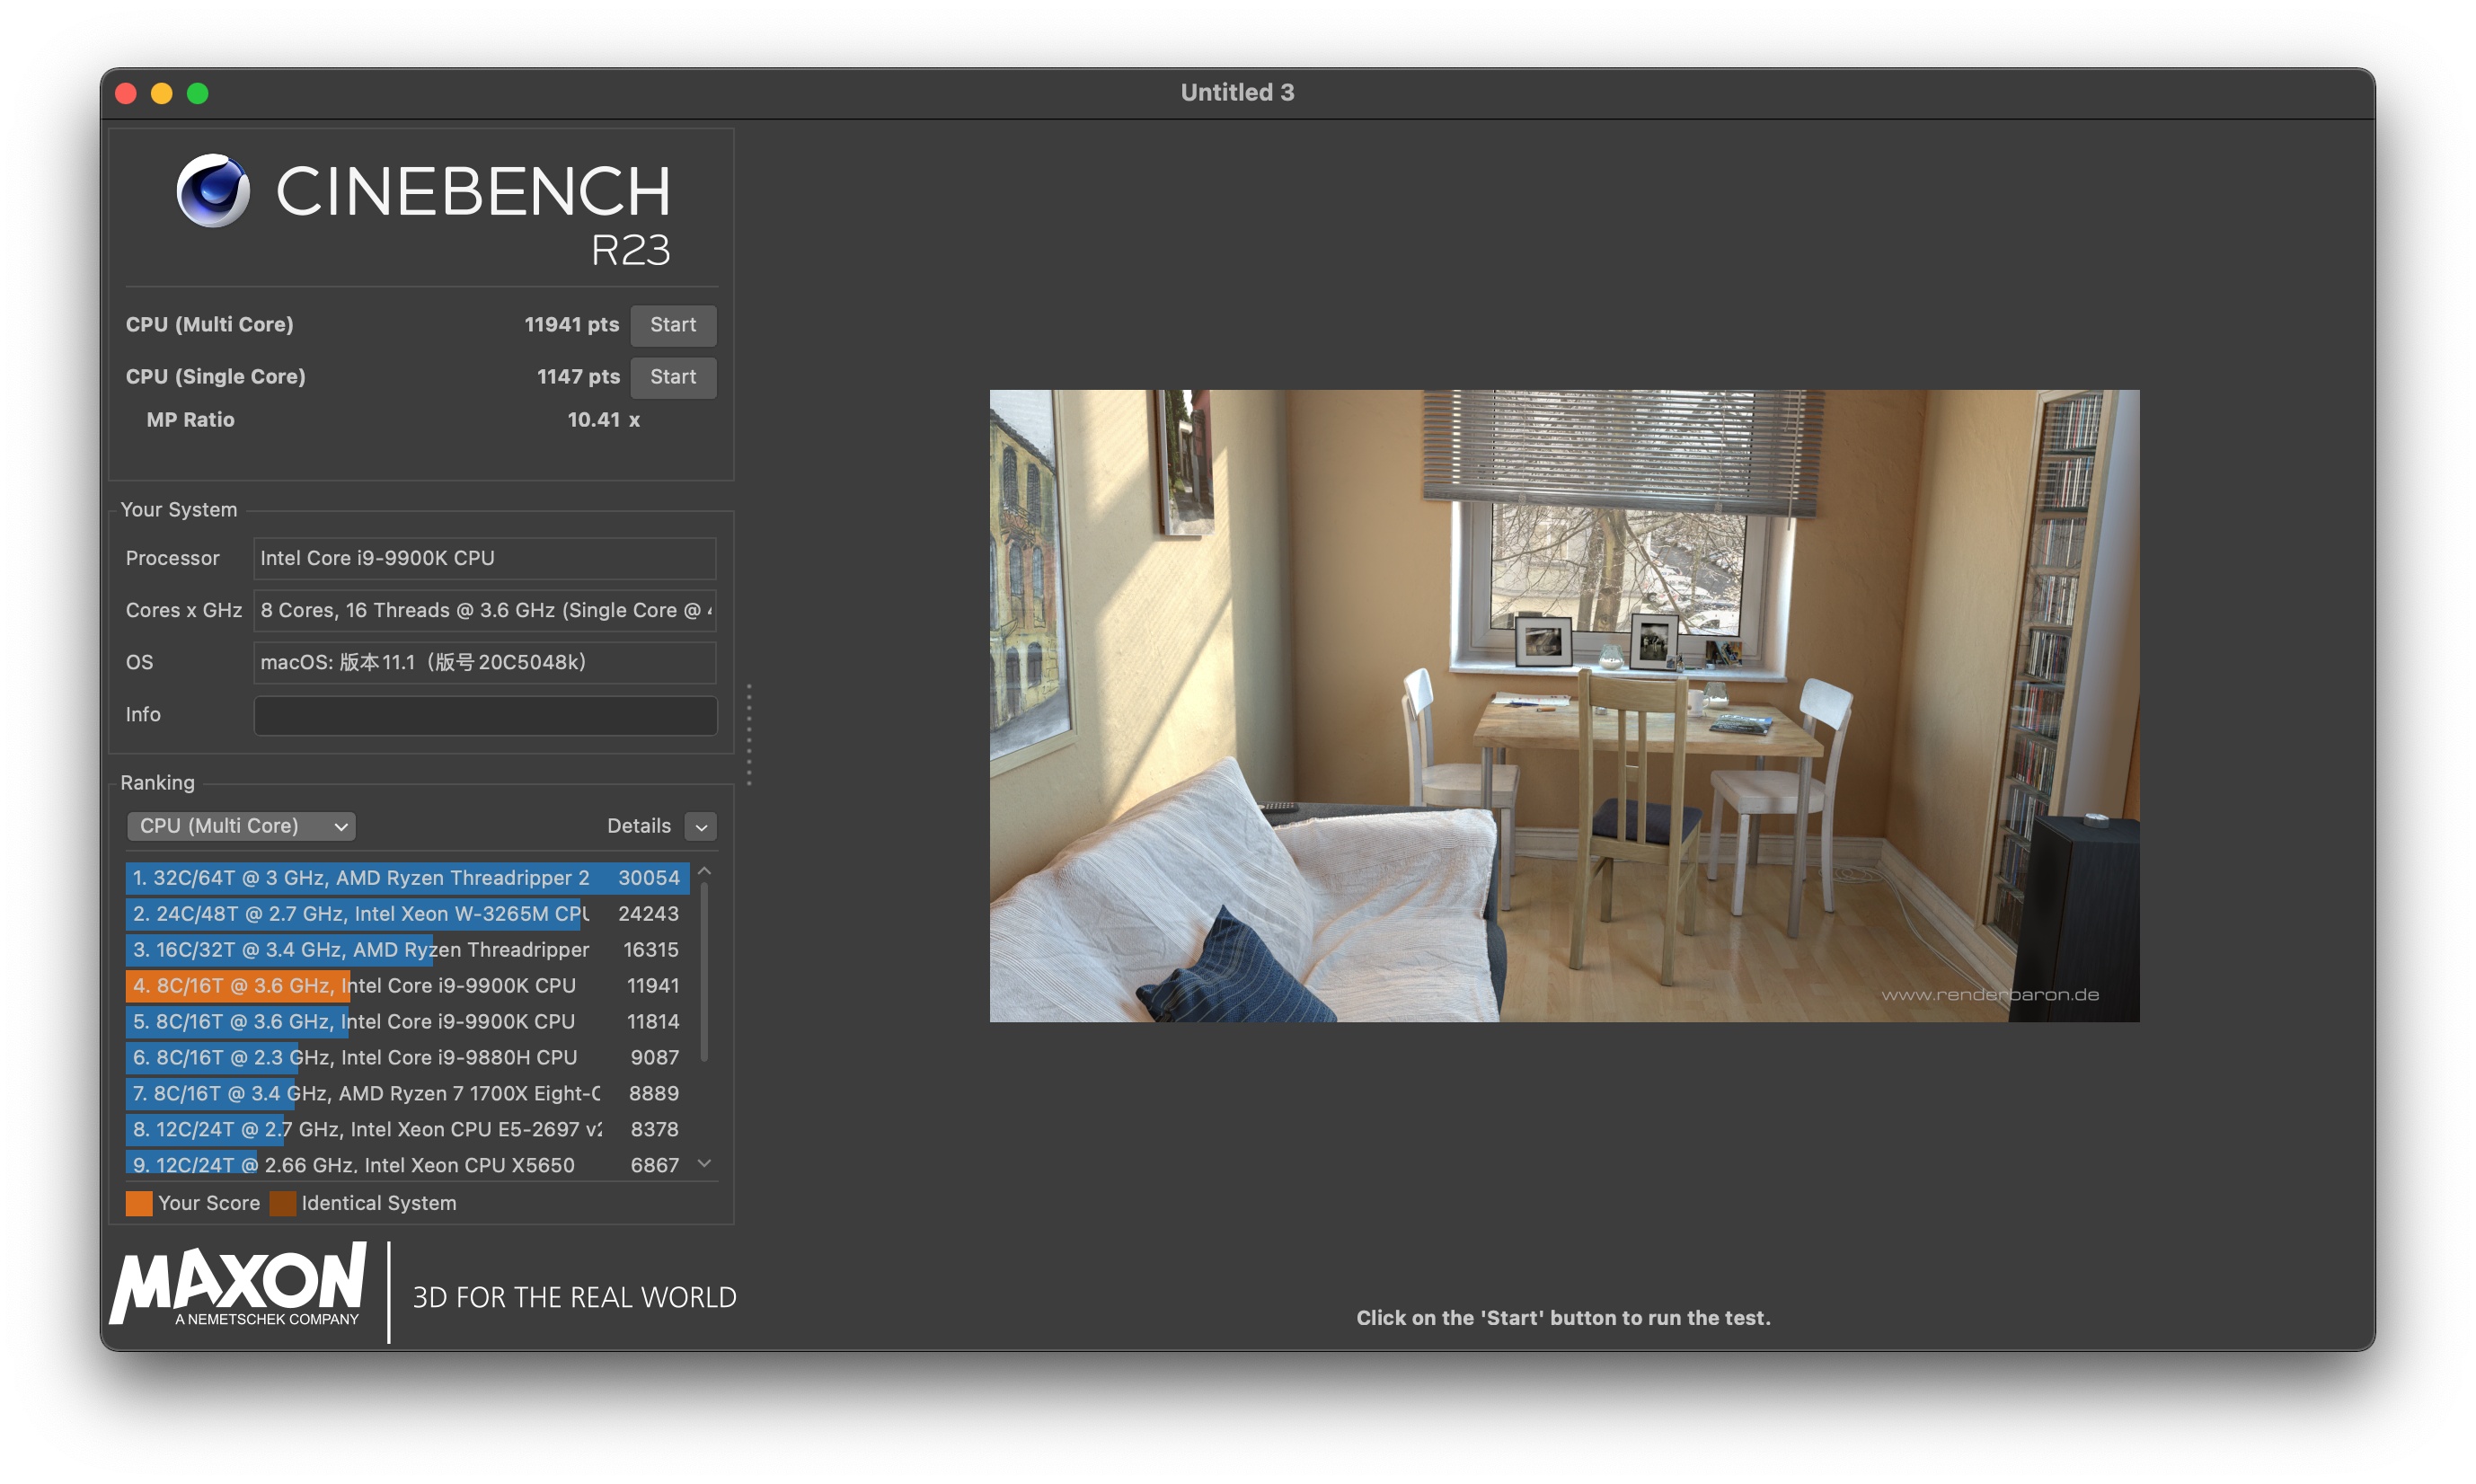Click the green fullscreen window button

pyautogui.click(x=198, y=93)
